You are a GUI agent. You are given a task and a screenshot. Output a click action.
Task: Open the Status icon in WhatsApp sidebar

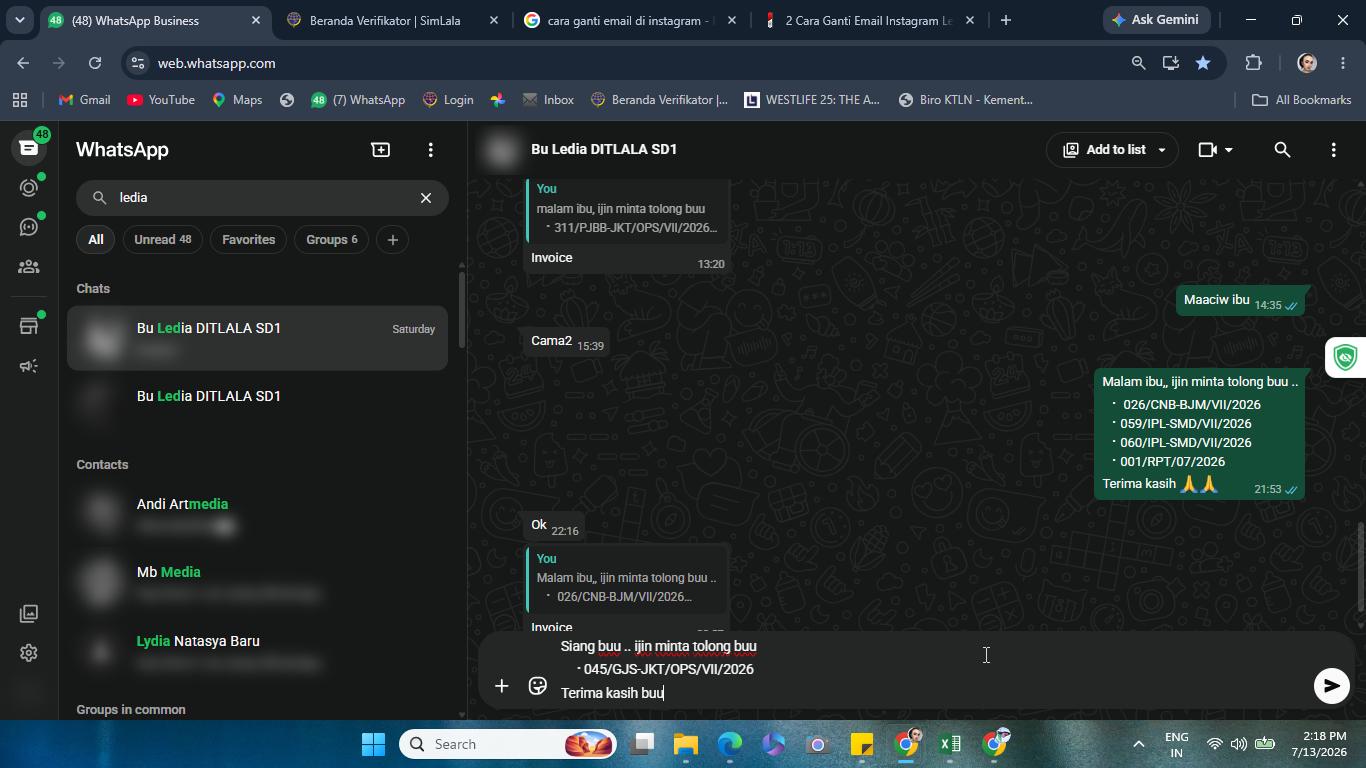29,187
